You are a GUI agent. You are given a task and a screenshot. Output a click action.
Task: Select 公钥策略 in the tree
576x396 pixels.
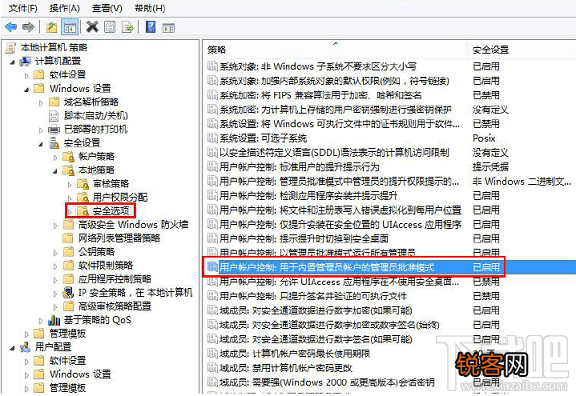(x=96, y=251)
